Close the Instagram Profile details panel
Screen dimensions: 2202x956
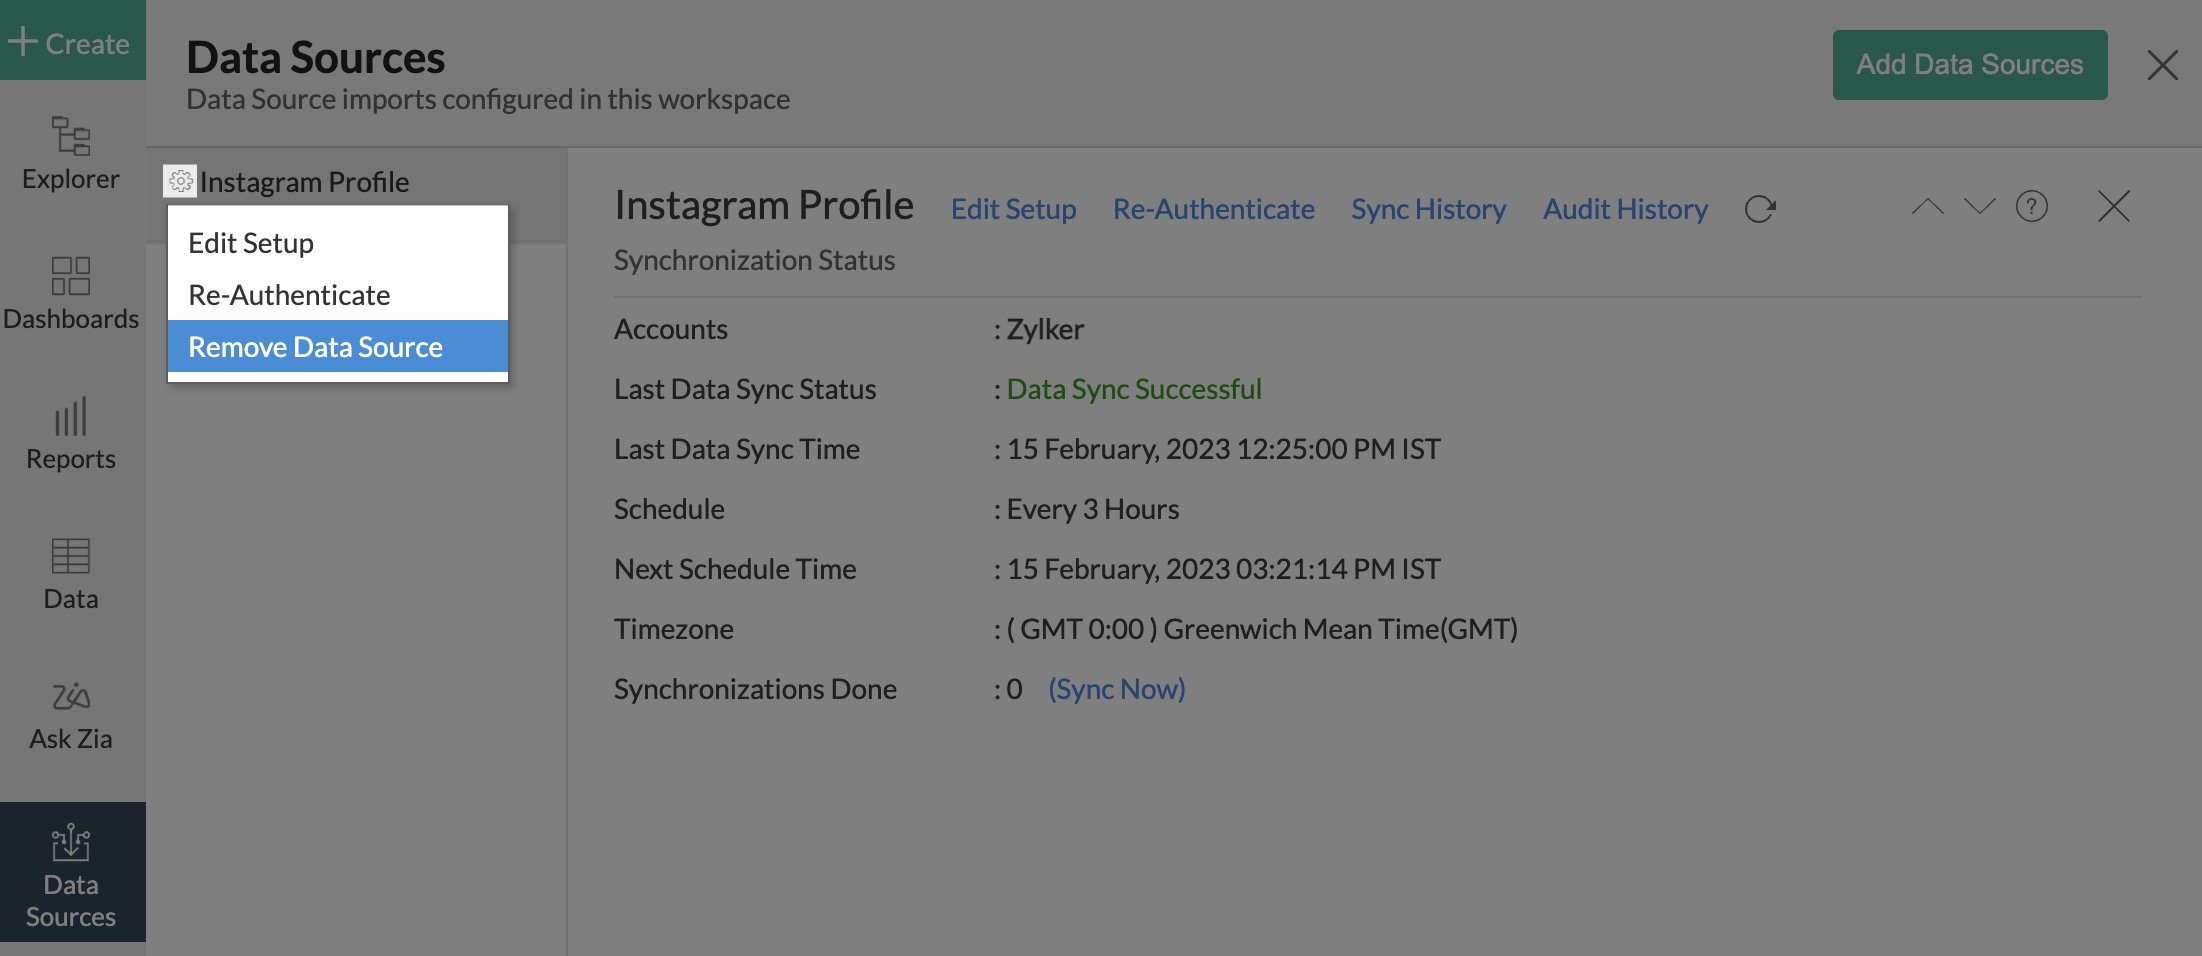pos(2113,206)
